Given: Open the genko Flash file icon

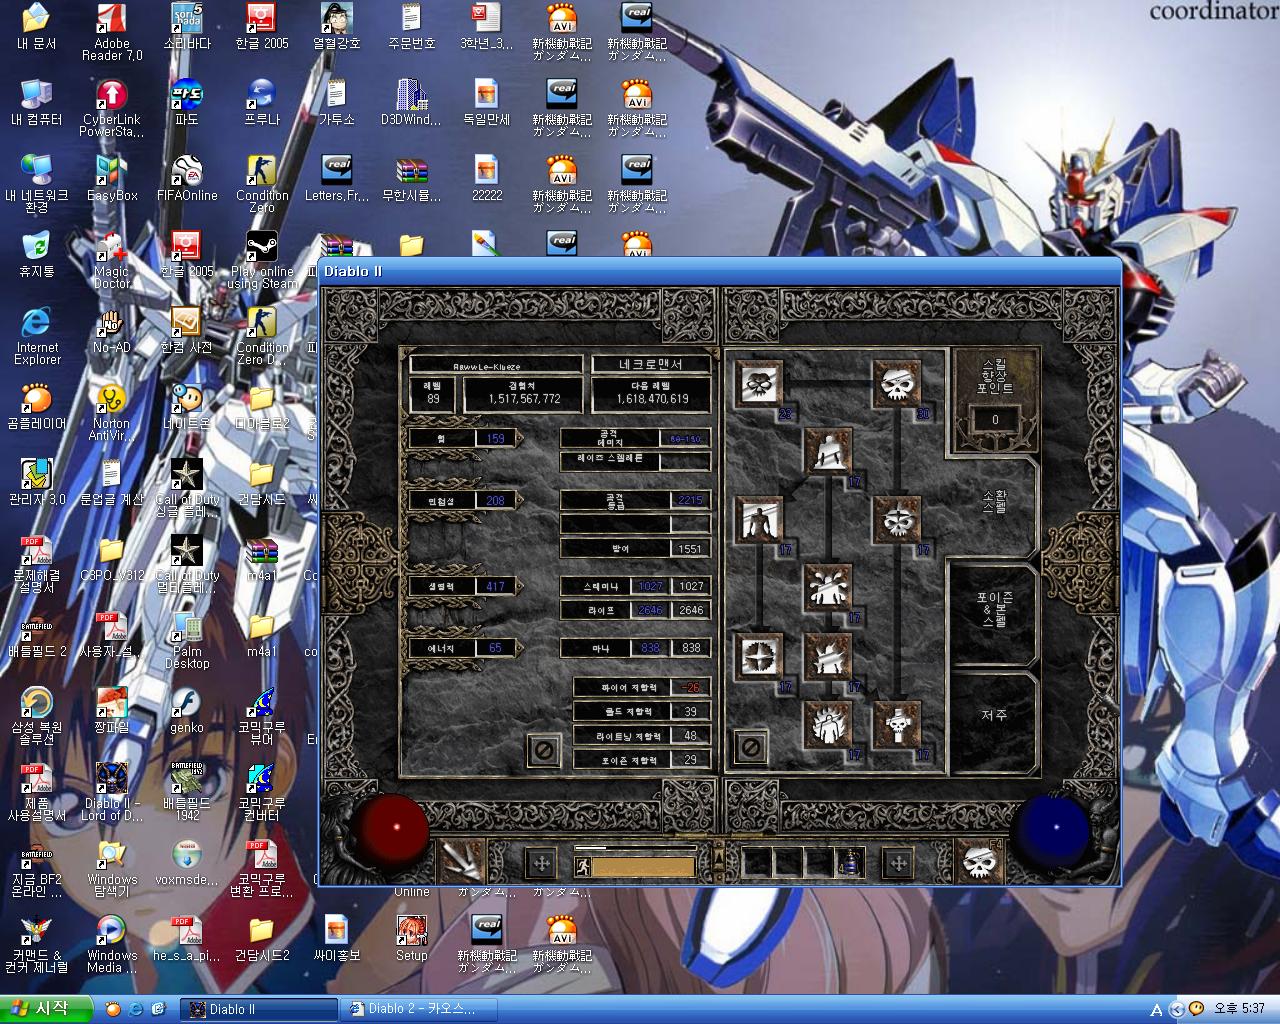Looking at the screenshot, I should tap(187, 711).
